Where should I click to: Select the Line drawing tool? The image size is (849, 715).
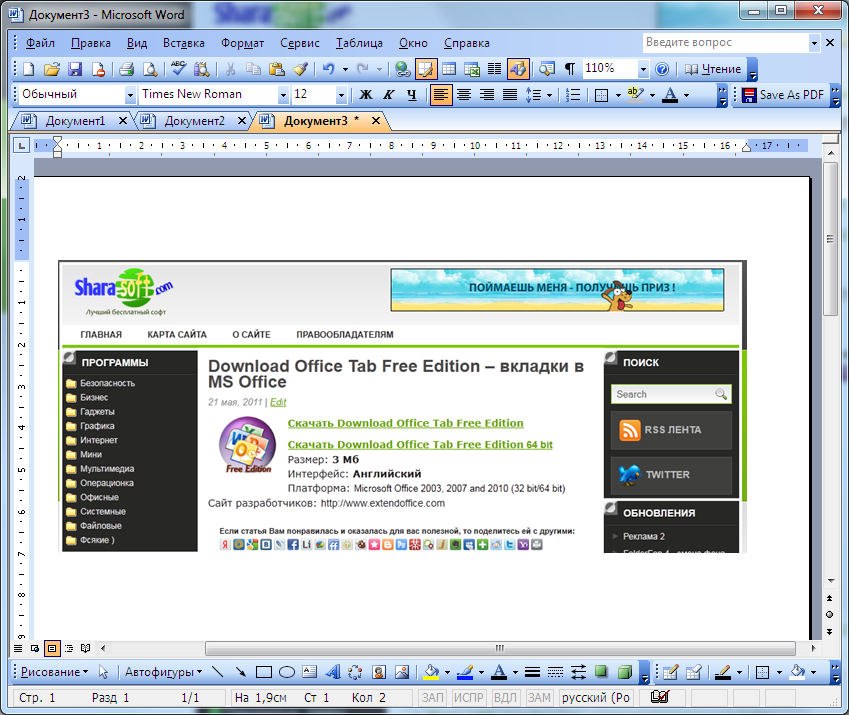[218, 672]
